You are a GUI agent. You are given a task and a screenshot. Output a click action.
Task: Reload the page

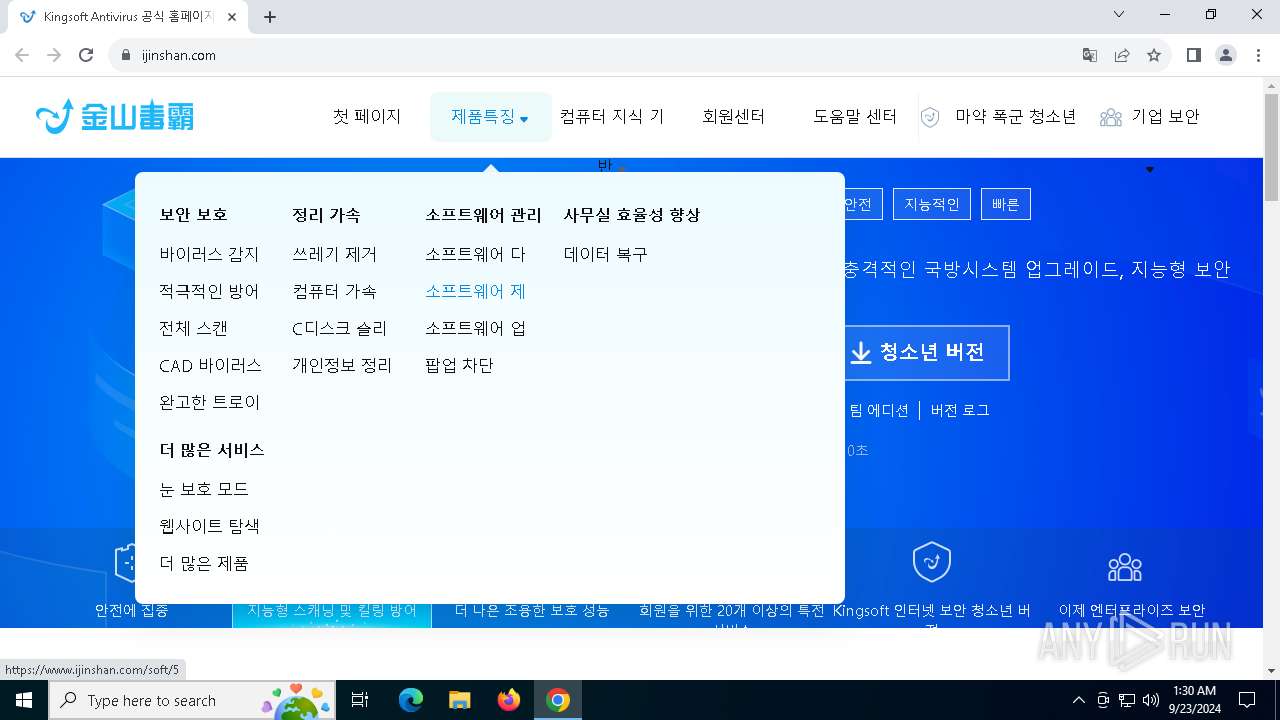pyautogui.click(x=86, y=55)
